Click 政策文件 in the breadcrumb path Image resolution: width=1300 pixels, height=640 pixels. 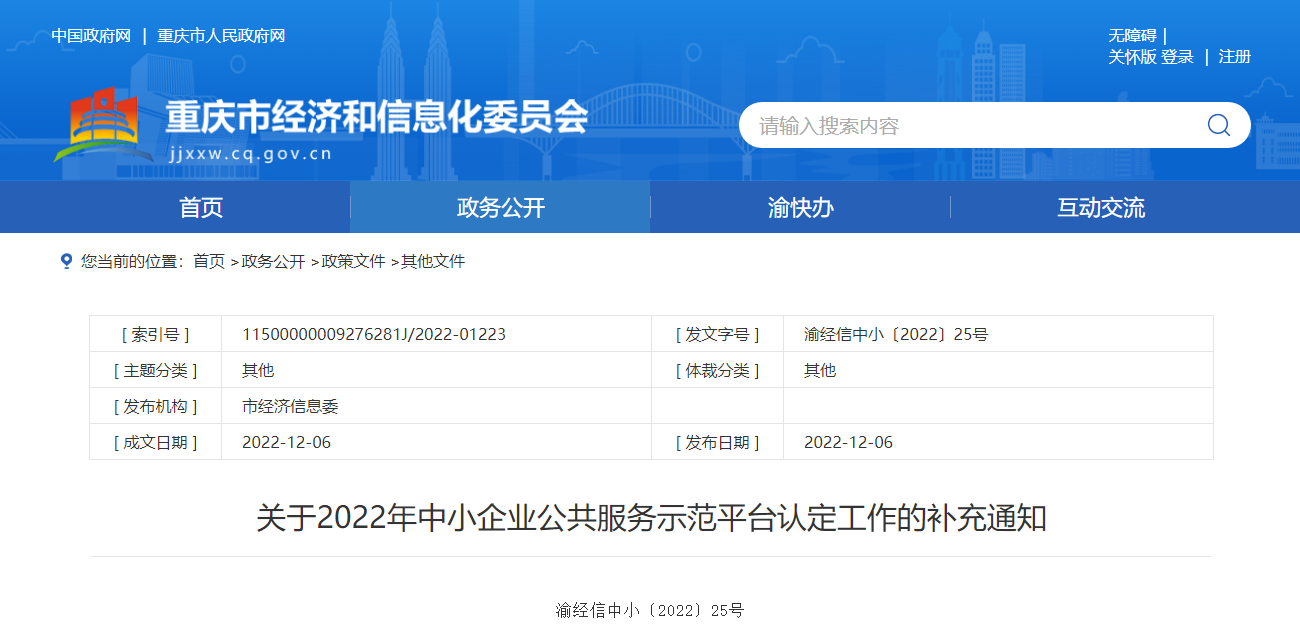353,261
